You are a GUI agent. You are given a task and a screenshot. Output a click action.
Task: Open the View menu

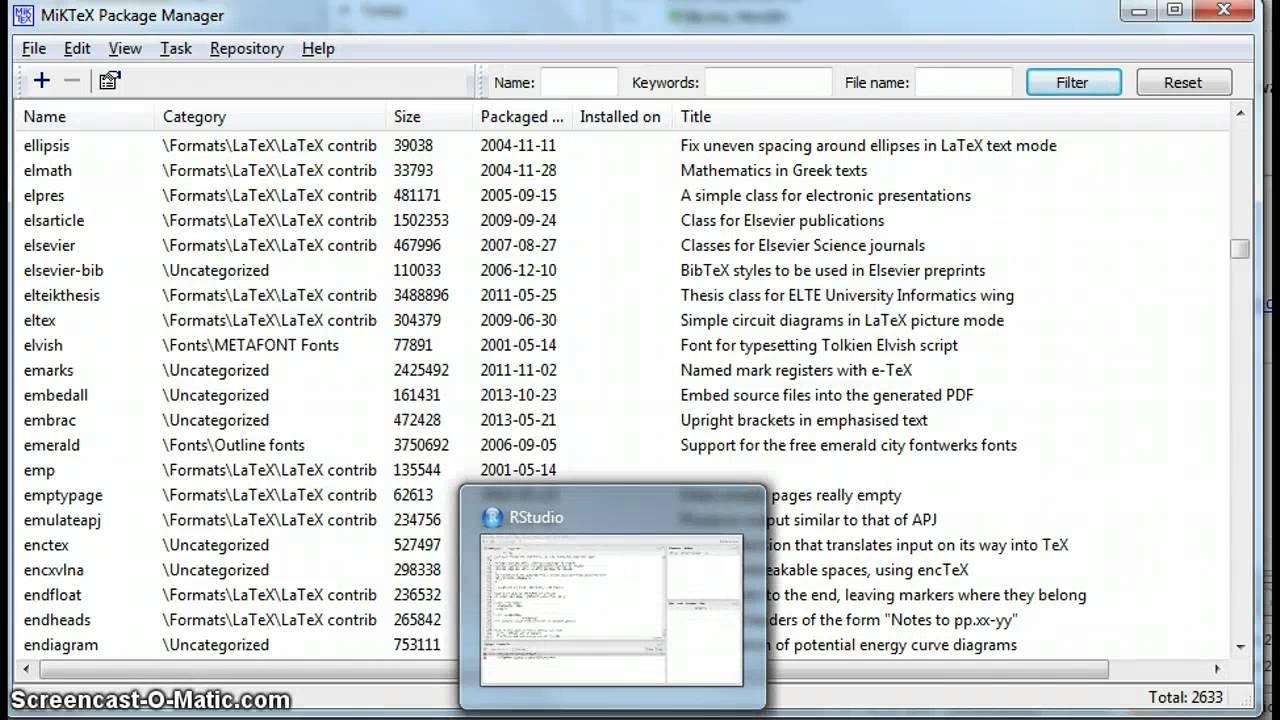[125, 48]
